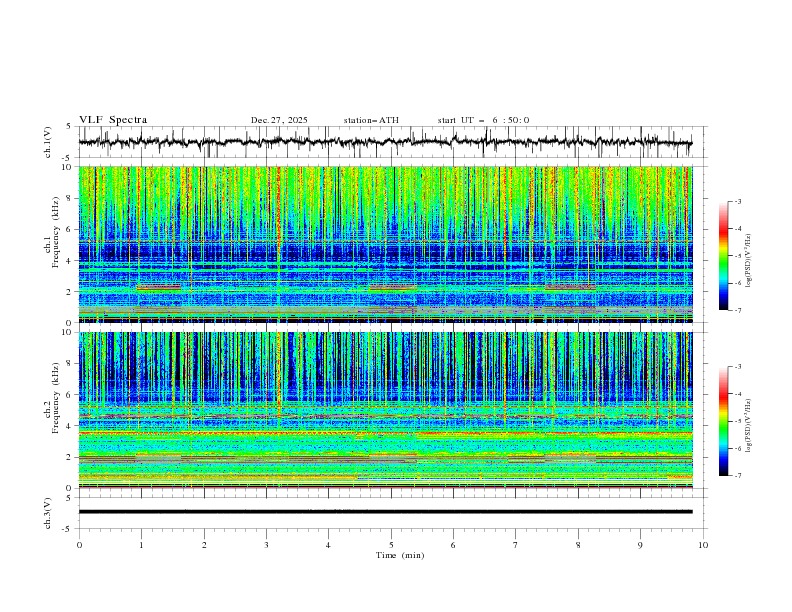Click the lower colorbar "-4" tick label
Screen dimensions: 792x612
tap(737, 394)
